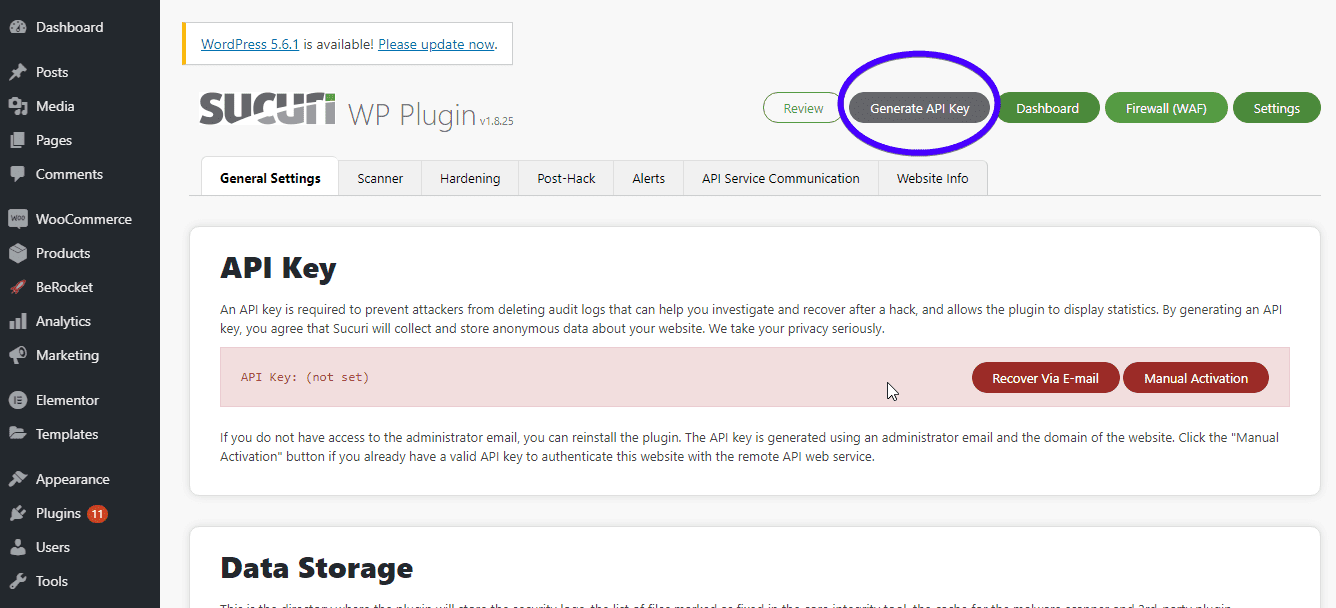
Task: Select the General Settings tab
Action: tap(270, 178)
